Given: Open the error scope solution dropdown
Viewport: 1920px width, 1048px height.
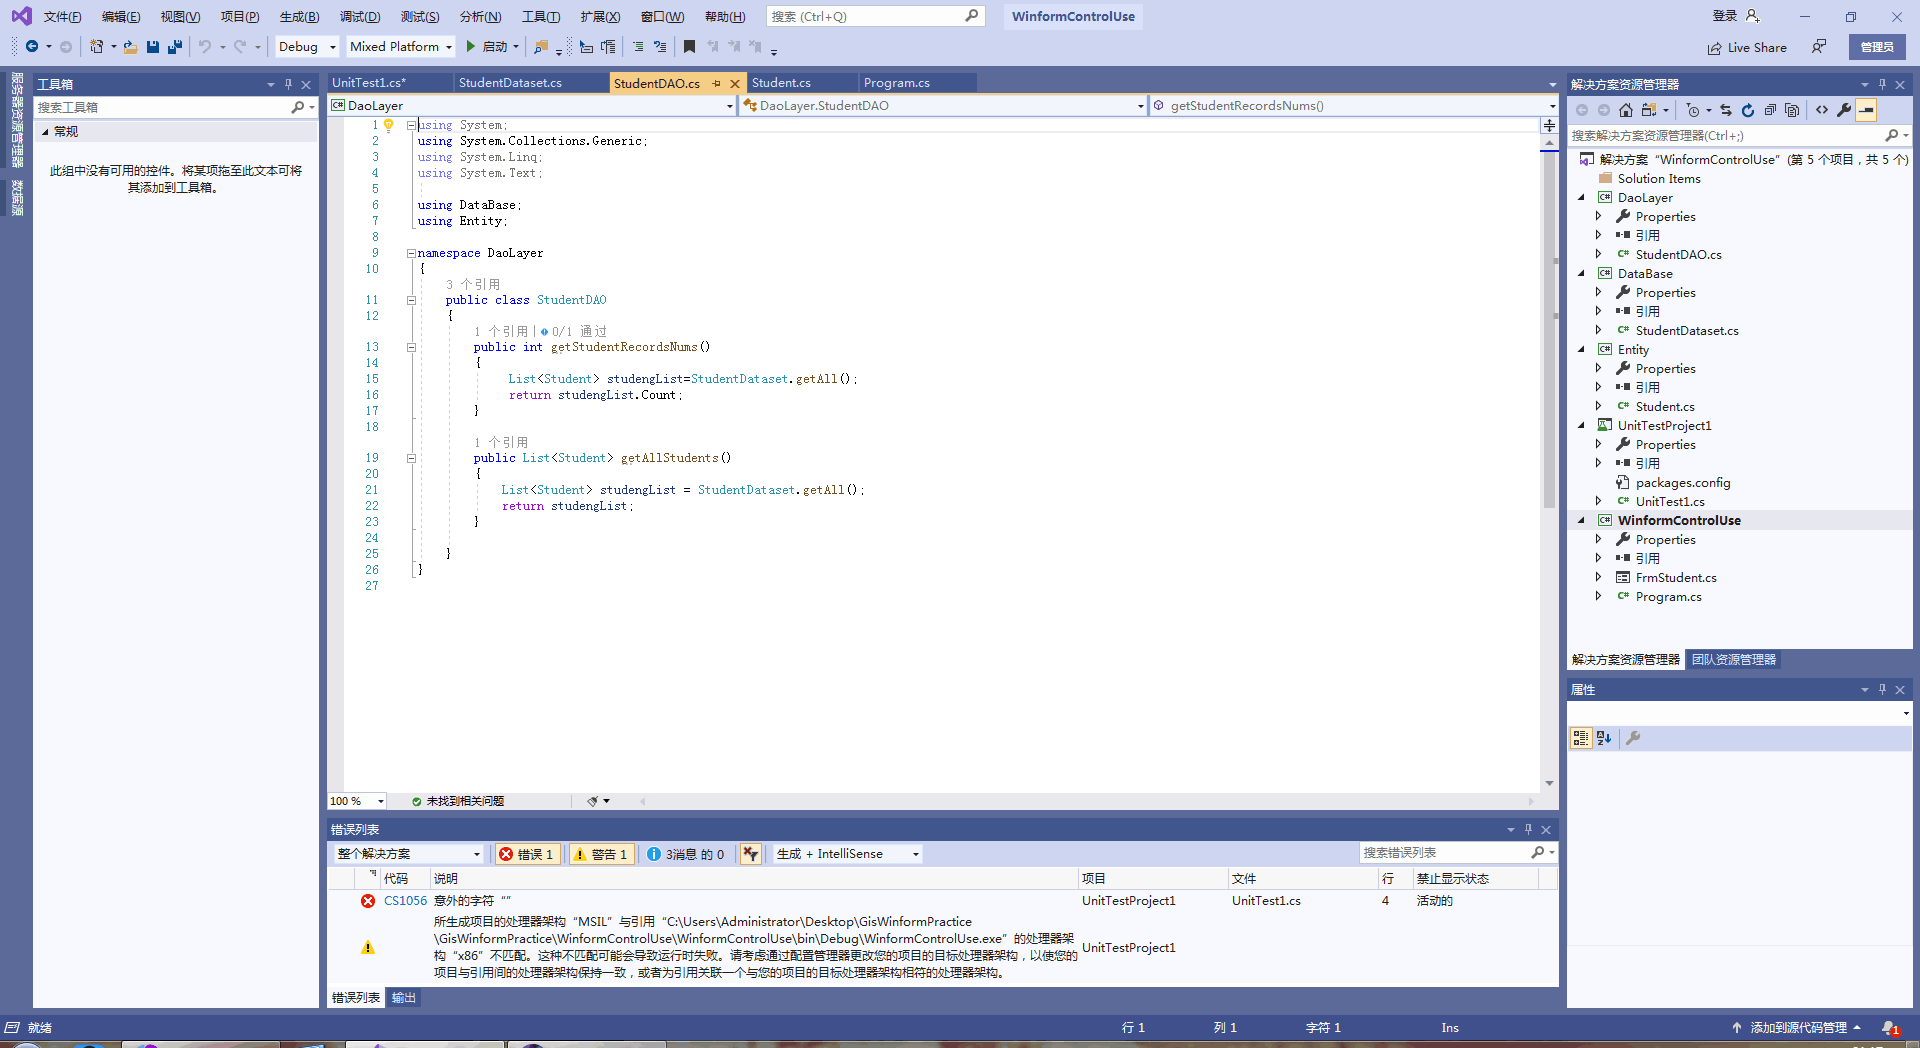Looking at the screenshot, I should point(408,854).
